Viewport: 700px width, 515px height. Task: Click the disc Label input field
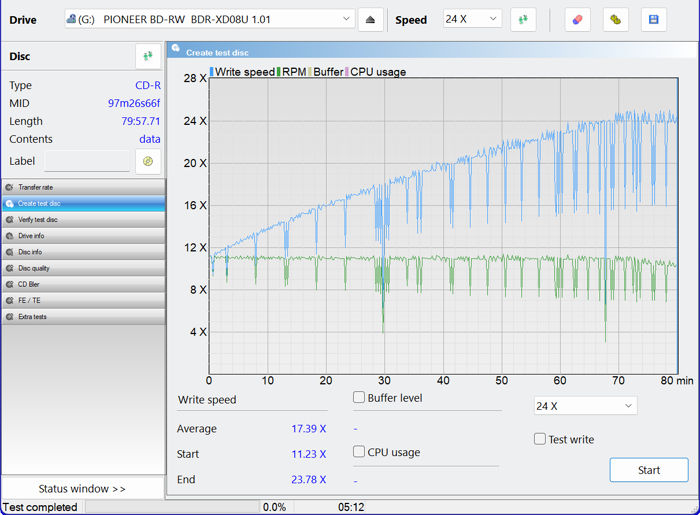point(87,162)
